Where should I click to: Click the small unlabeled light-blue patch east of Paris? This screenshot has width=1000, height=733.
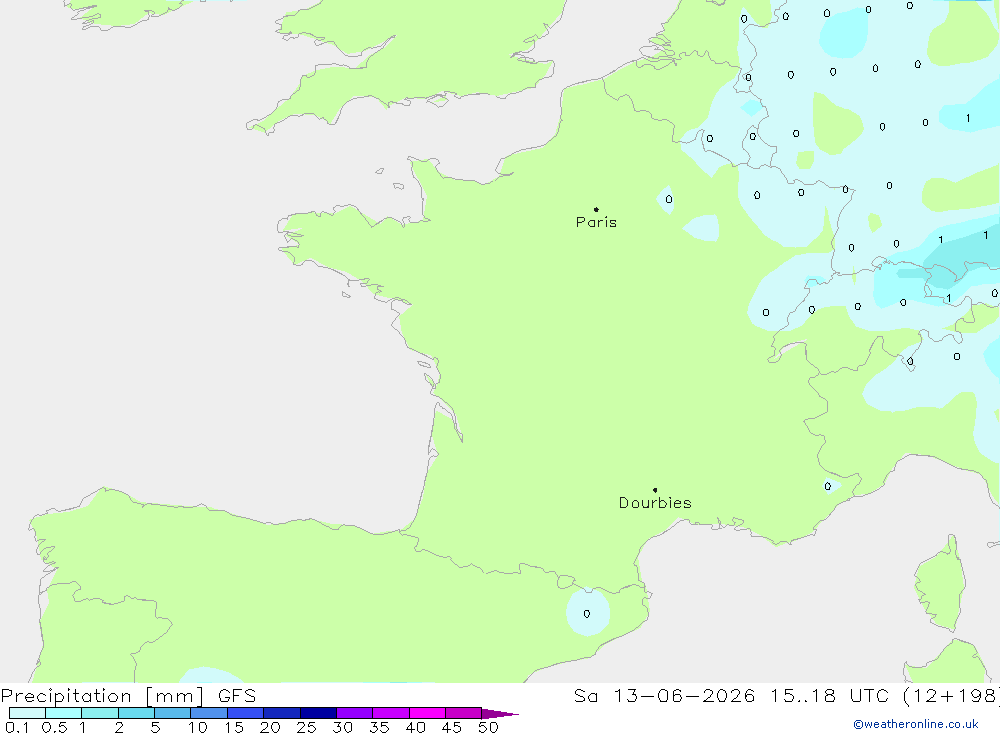702,228
